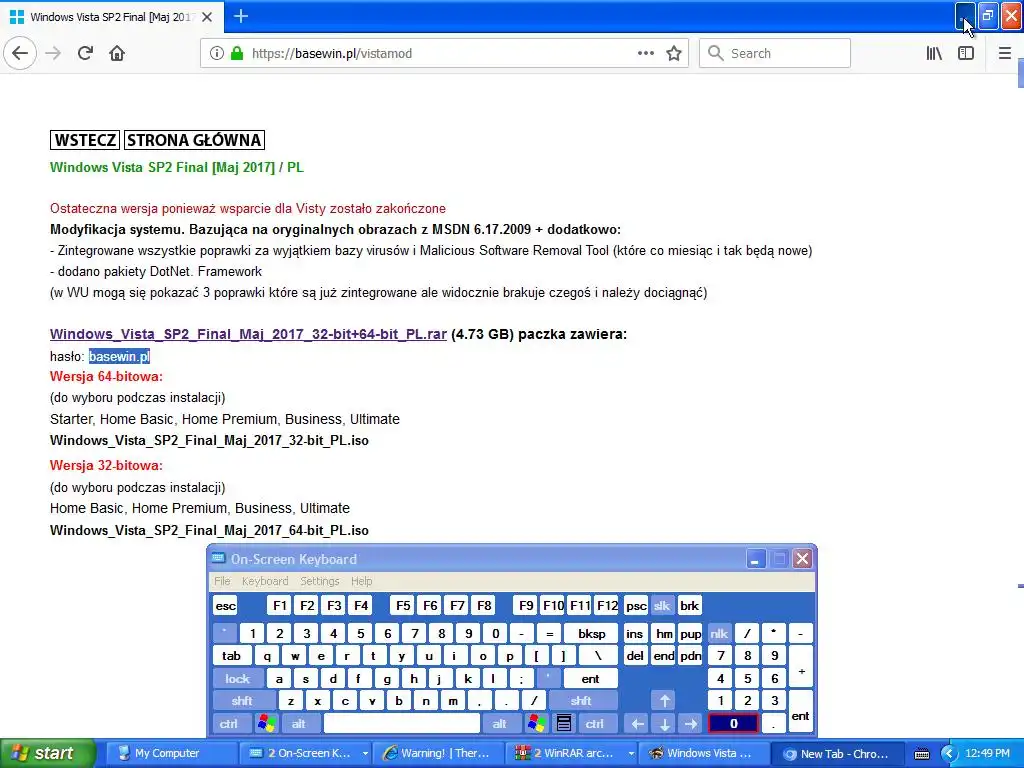Open Keyboard menu in On-Screen Keyboard

(x=264, y=581)
